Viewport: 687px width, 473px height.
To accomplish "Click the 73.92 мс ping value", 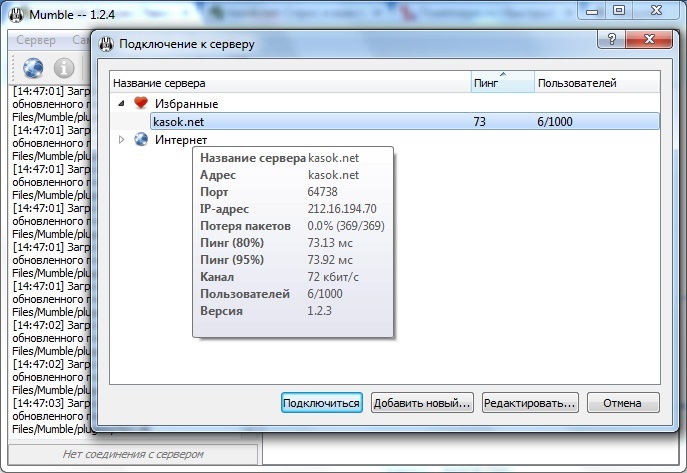I will coord(330,260).
